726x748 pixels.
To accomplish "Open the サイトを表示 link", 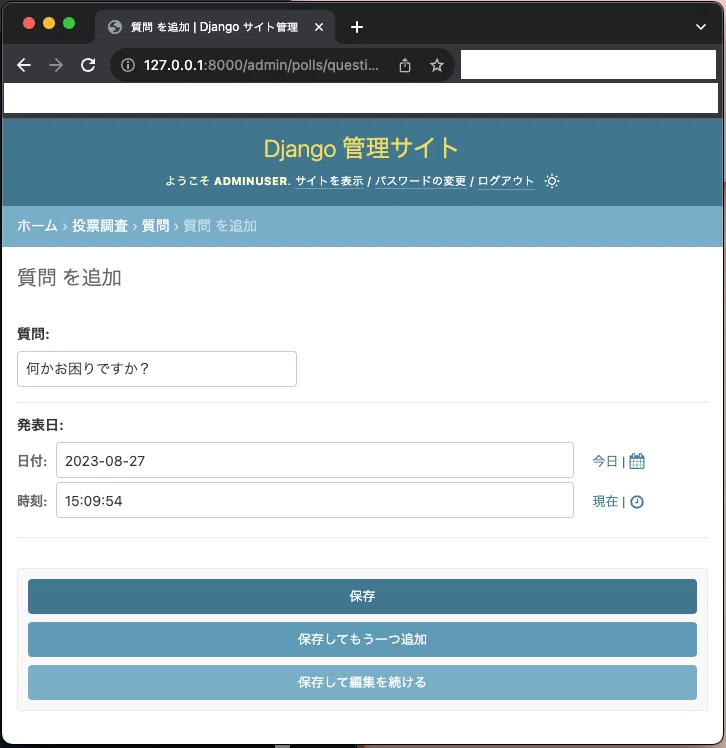I will coord(329,181).
